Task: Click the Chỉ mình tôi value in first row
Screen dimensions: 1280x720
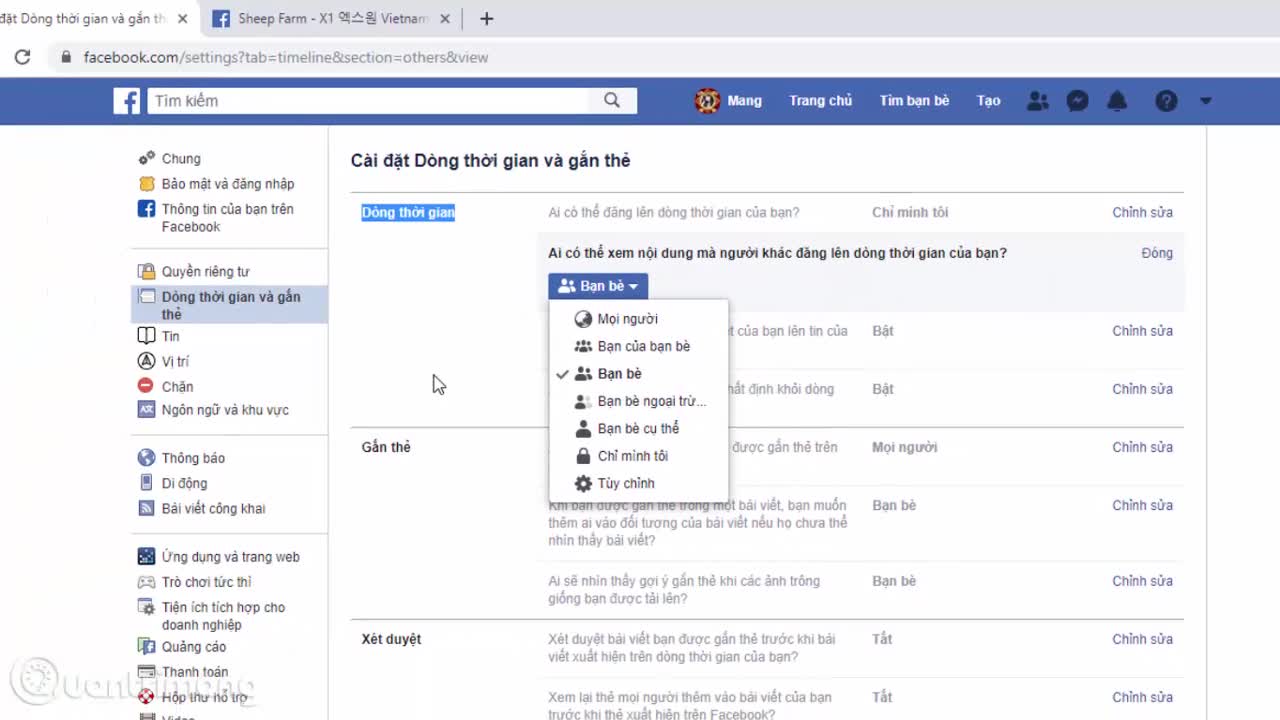Action: tap(910, 212)
